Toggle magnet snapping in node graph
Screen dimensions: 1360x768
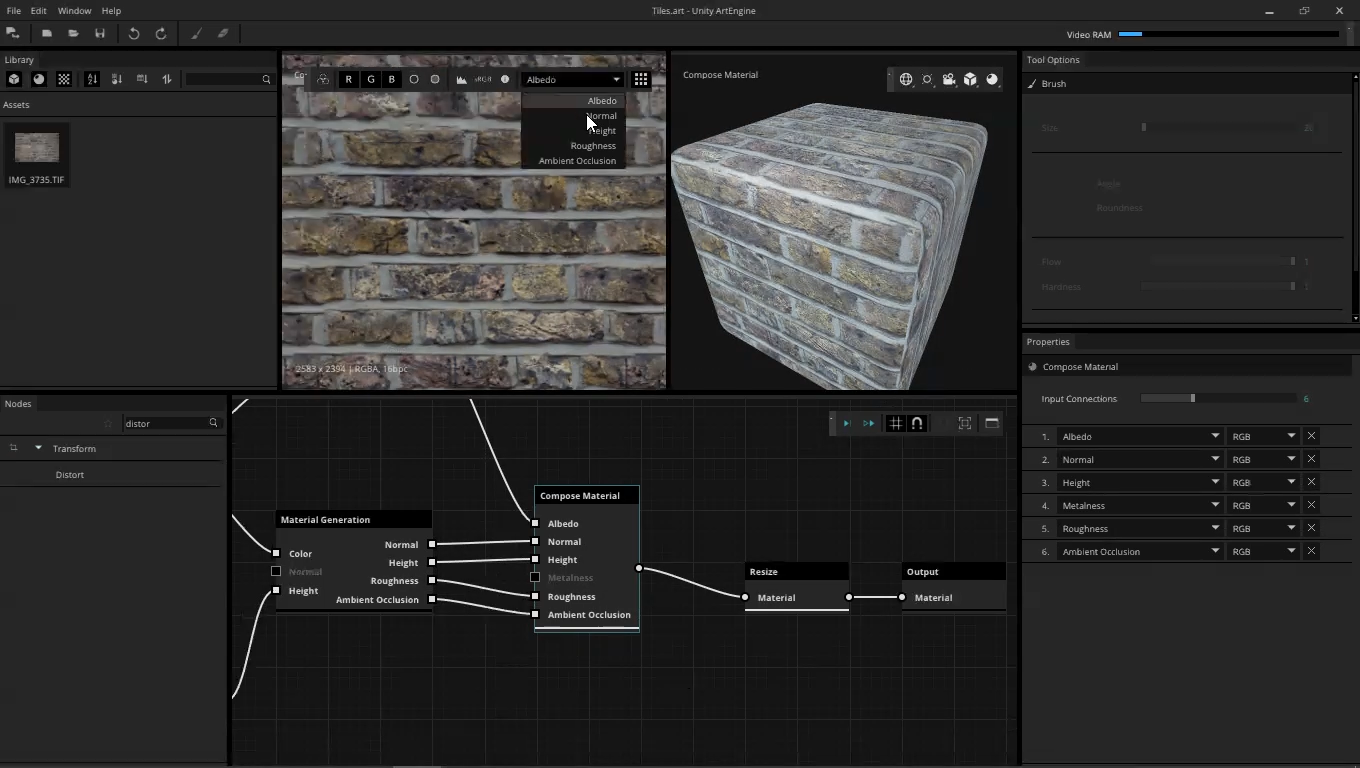click(x=917, y=423)
